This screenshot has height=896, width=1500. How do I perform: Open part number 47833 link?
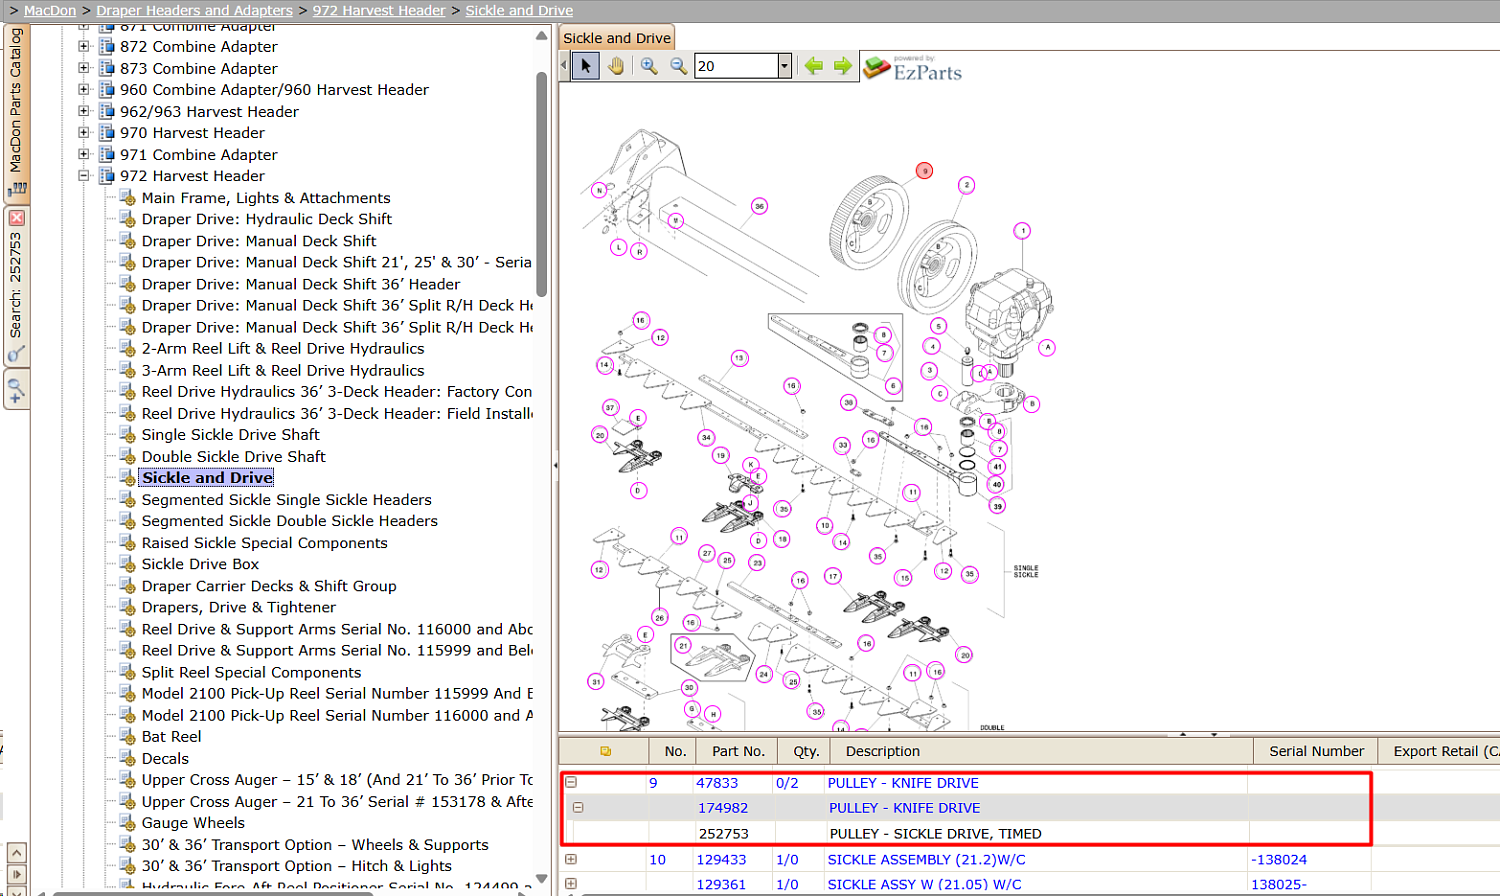pyautogui.click(x=717, y=783)
